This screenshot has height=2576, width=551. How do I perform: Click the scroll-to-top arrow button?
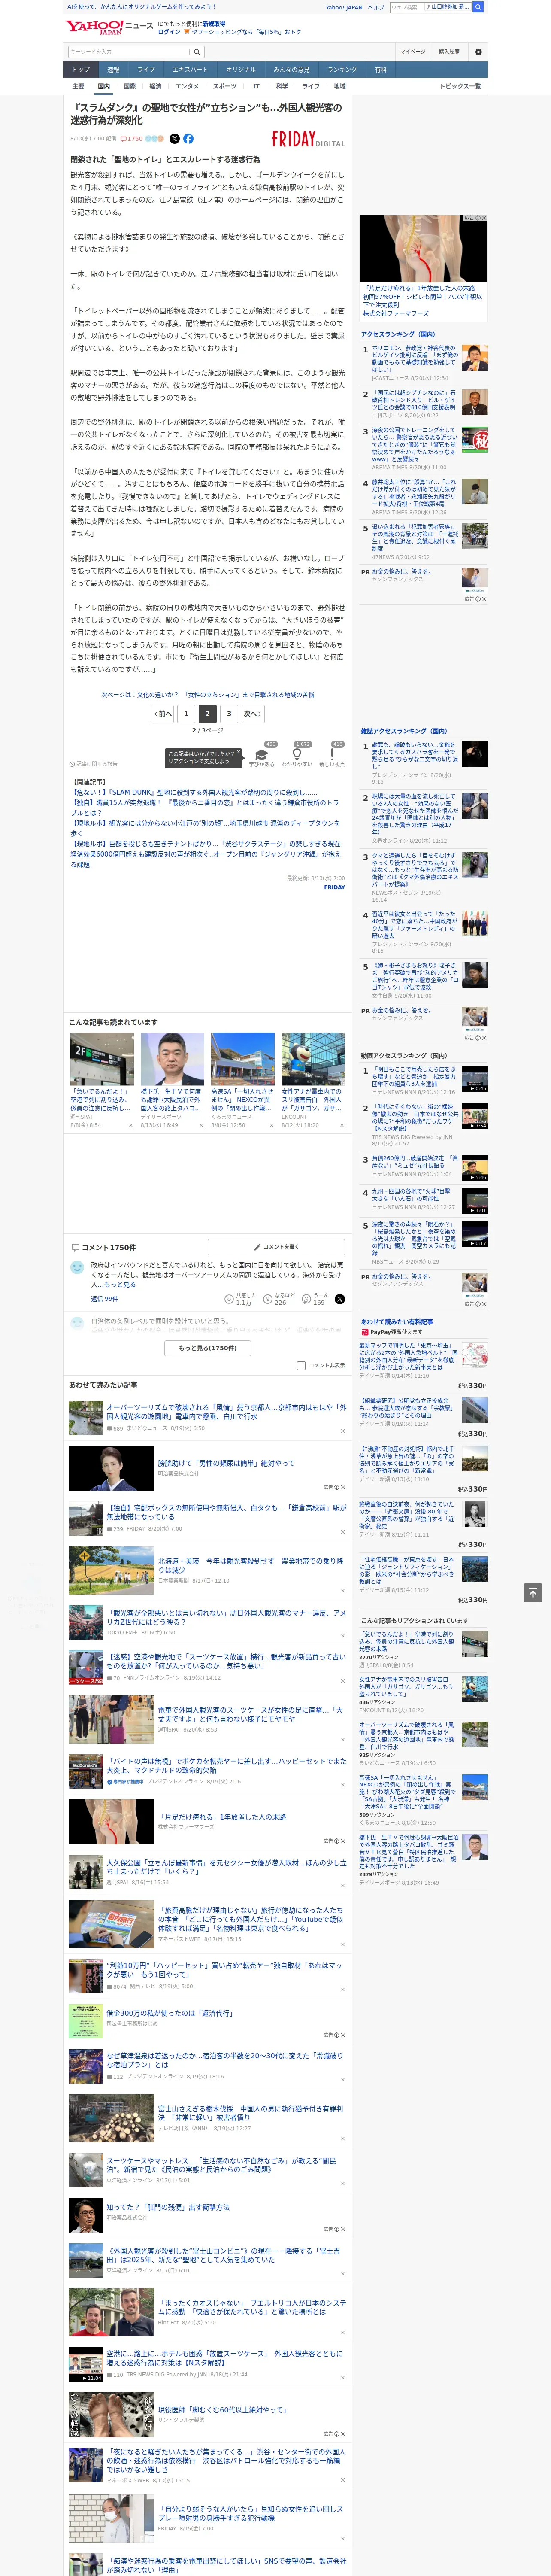tap(532, 1593)
